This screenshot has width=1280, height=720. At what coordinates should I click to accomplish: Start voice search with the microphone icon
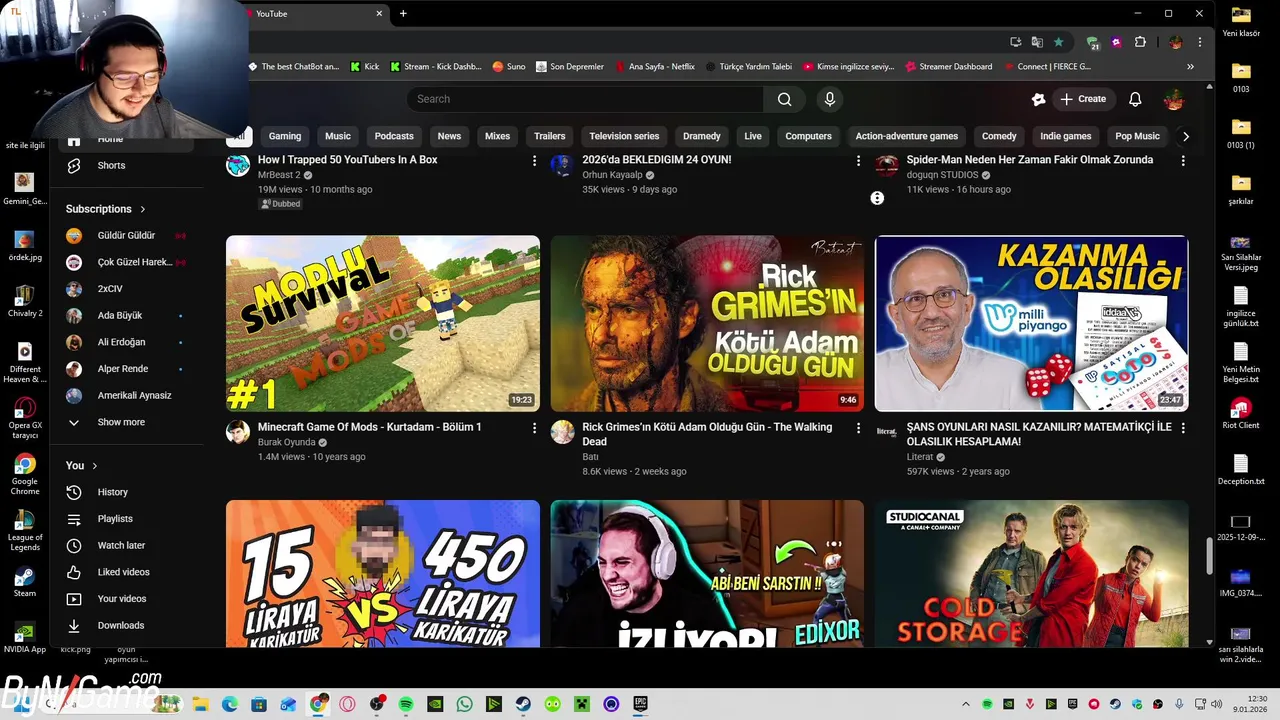tap(829, 99)
